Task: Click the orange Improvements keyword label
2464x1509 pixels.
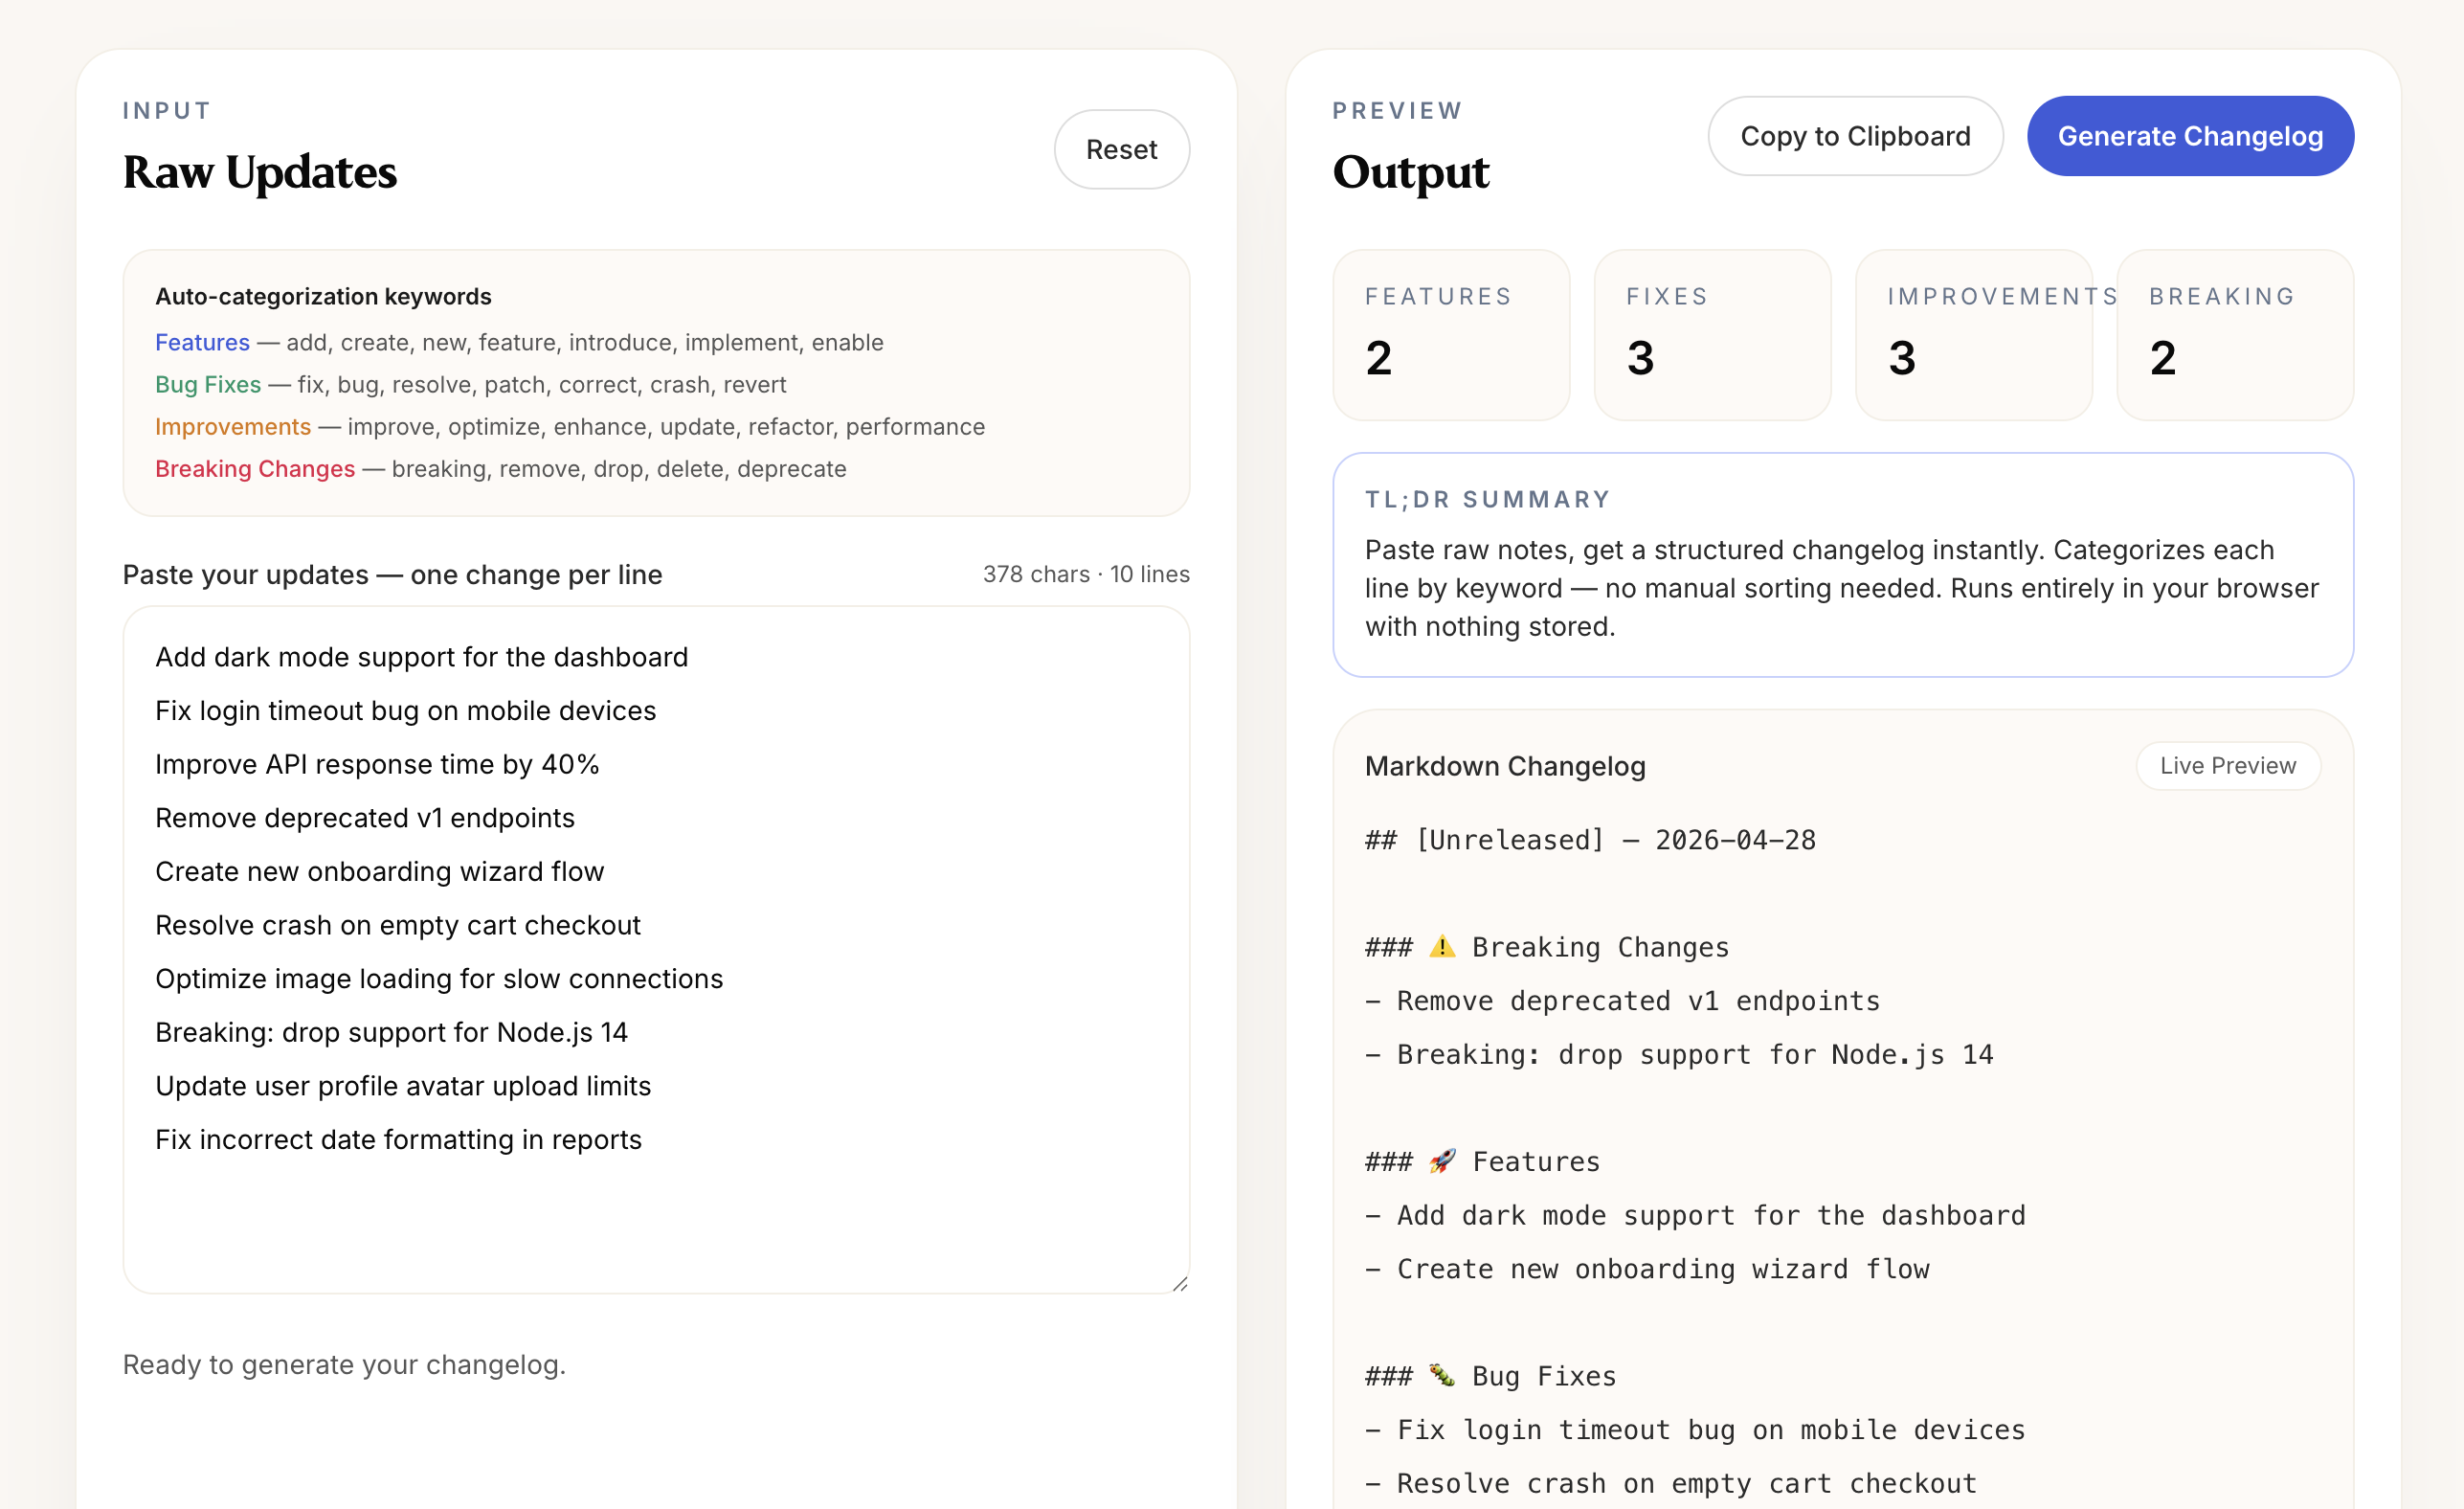Action: tap(233, 427)
